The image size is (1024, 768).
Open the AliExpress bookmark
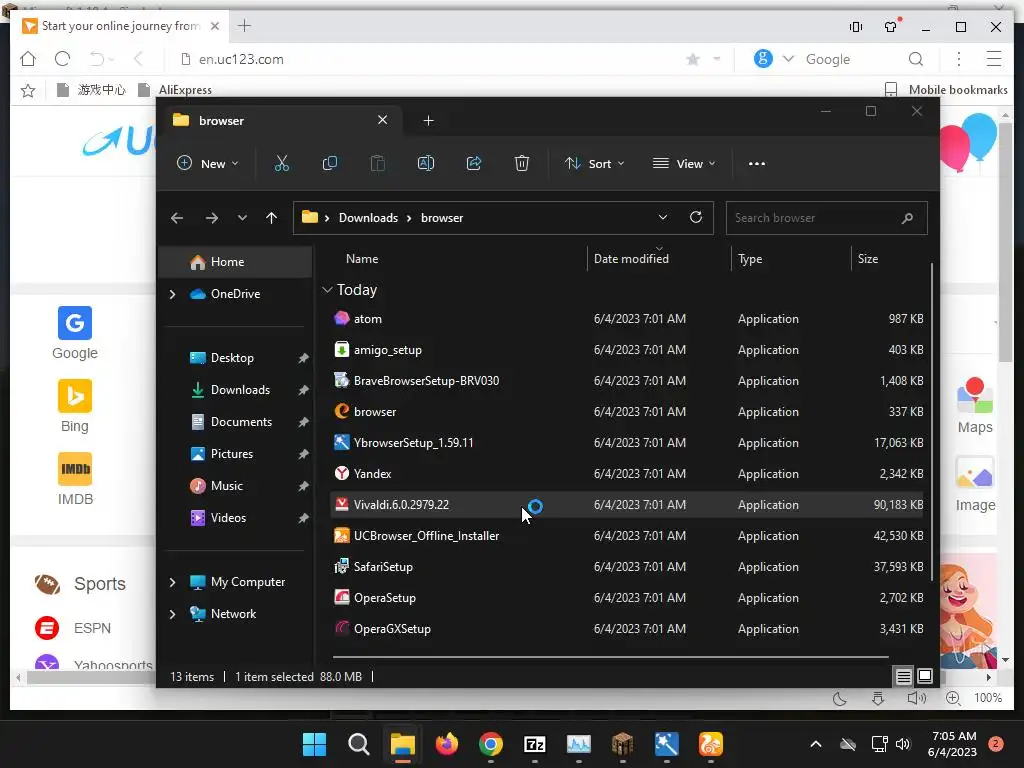pyautogui.click(x=175, y=89)
